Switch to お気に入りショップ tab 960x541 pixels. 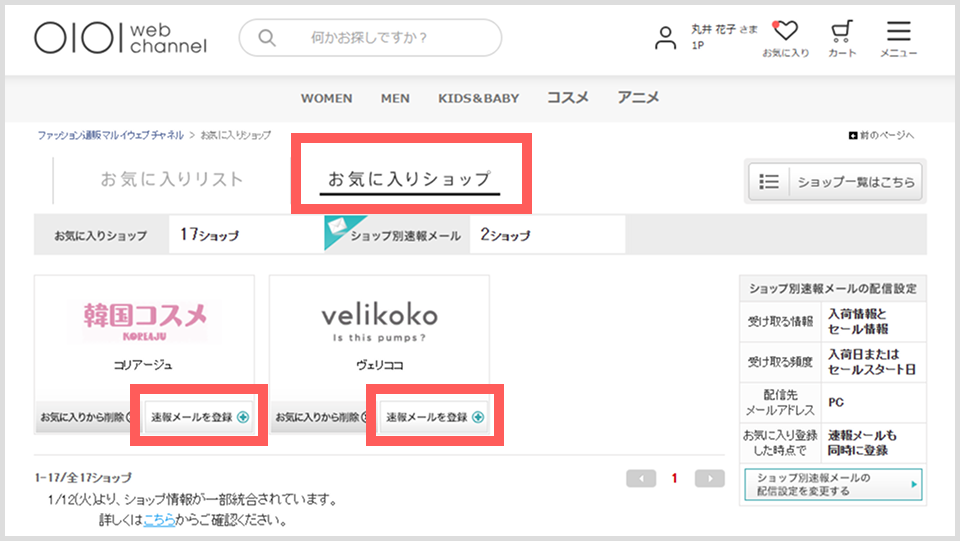(410, 179)
